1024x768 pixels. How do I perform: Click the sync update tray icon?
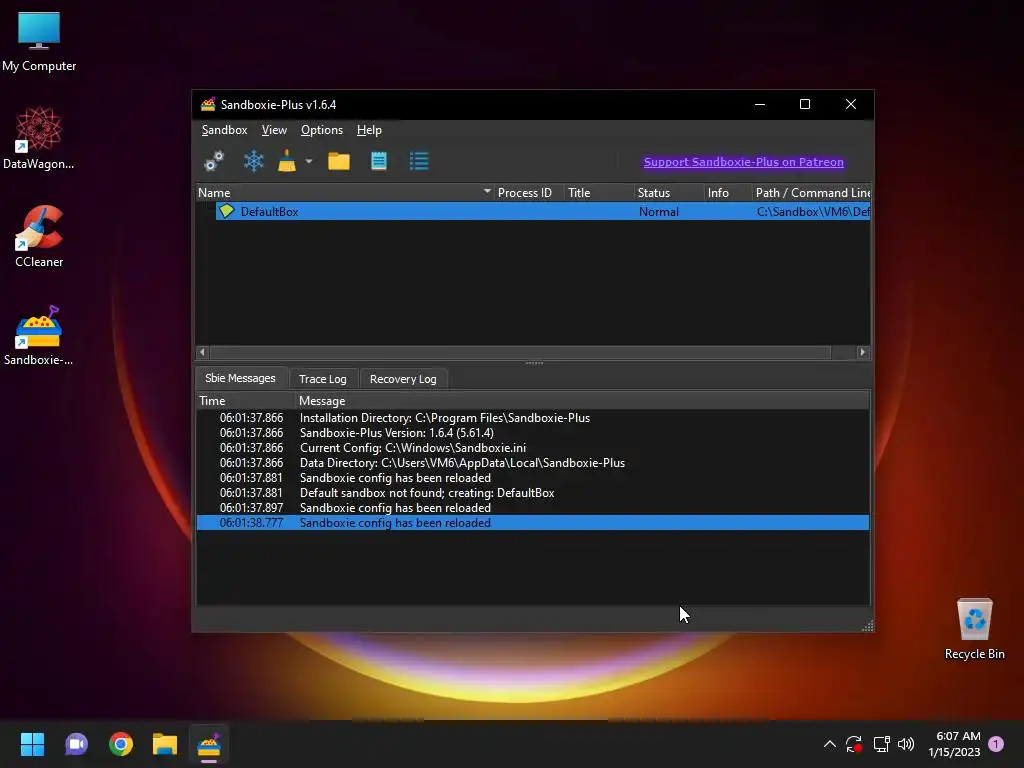(x=854, y=744)
